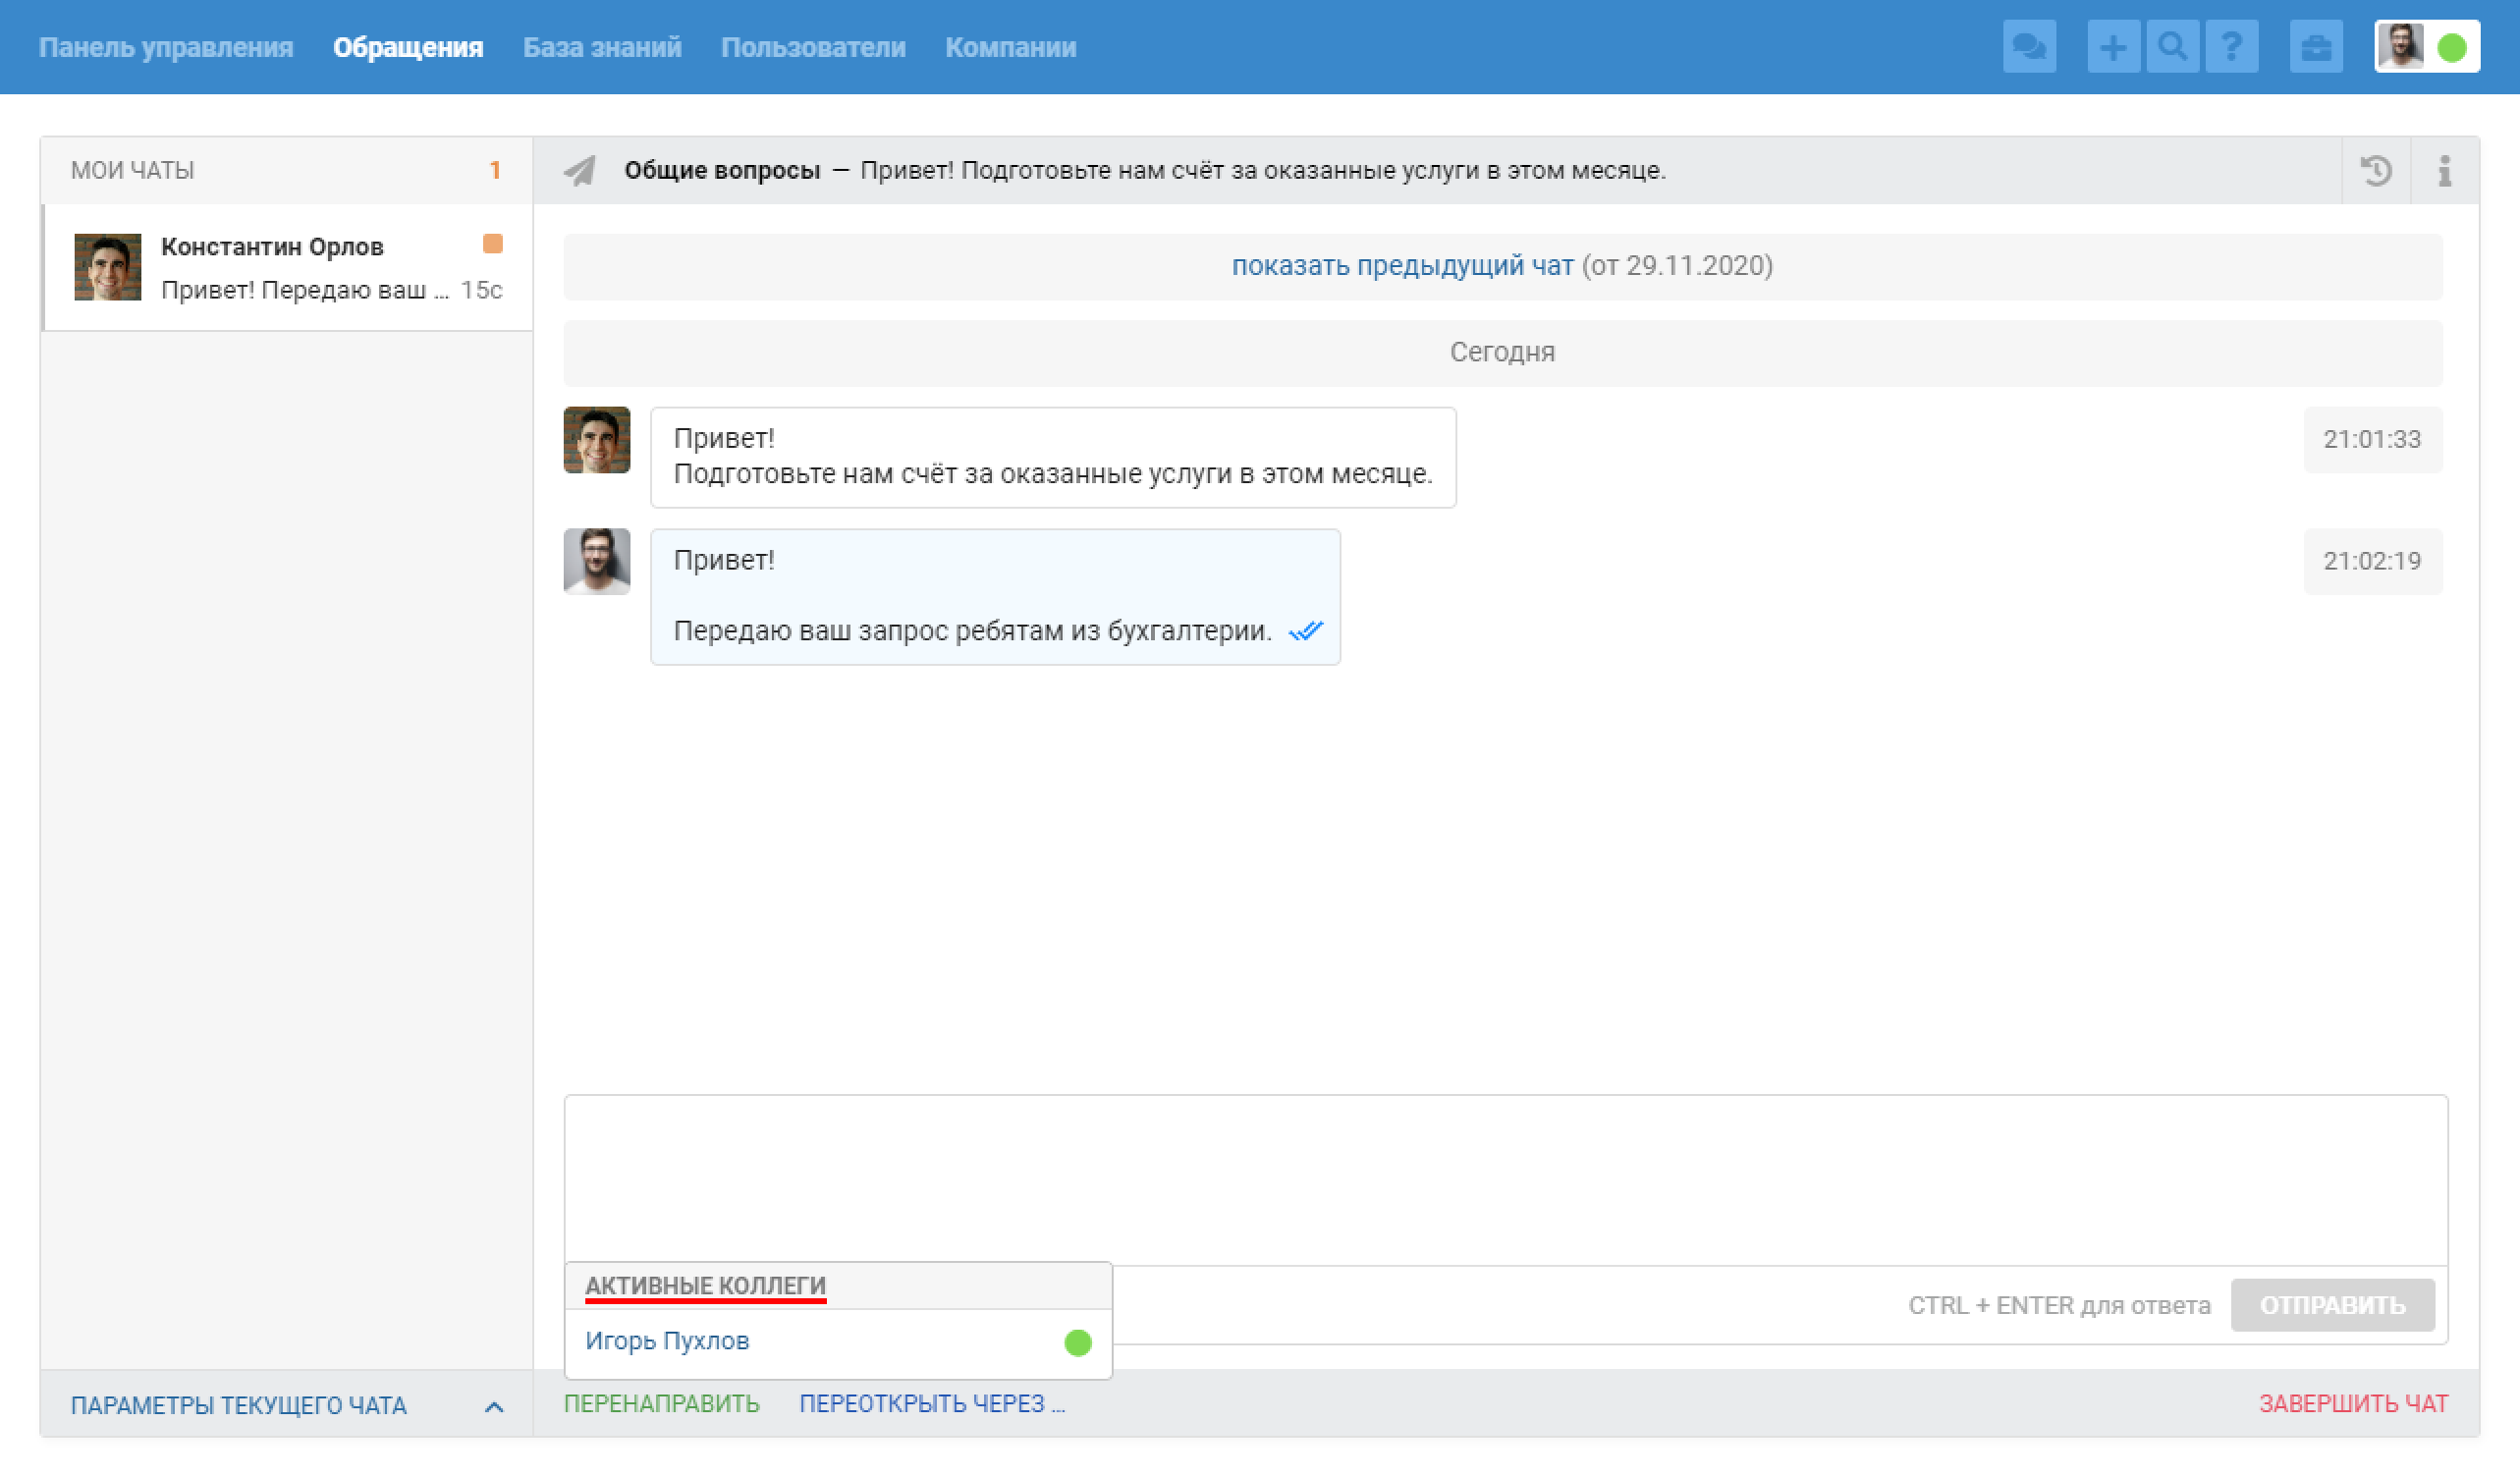Click ПЕРЕНАПРАВИТЬ button
This screenshot has height=1477, width=2520.
[x=661, y=1405]
